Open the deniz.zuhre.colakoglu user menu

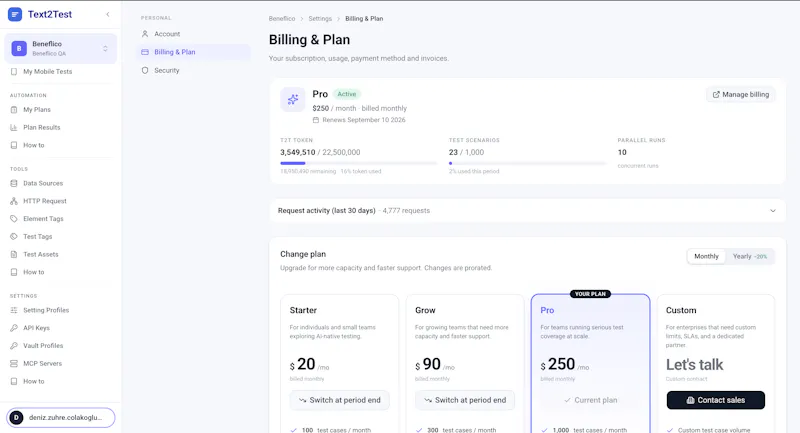[61, 417]
